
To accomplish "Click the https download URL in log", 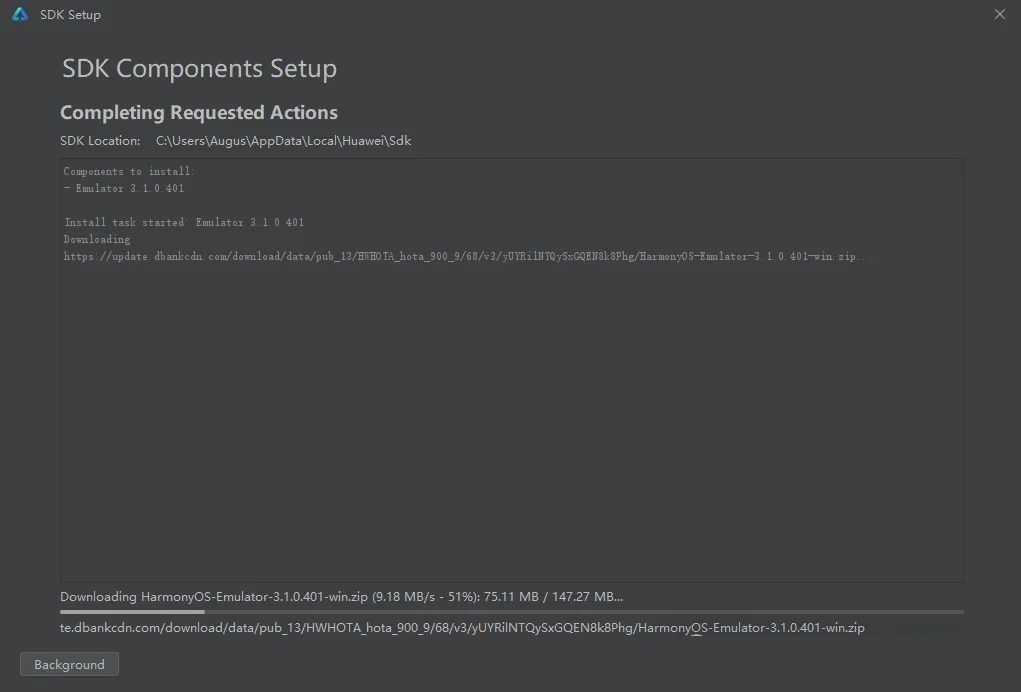I will [x=467, y=256].
